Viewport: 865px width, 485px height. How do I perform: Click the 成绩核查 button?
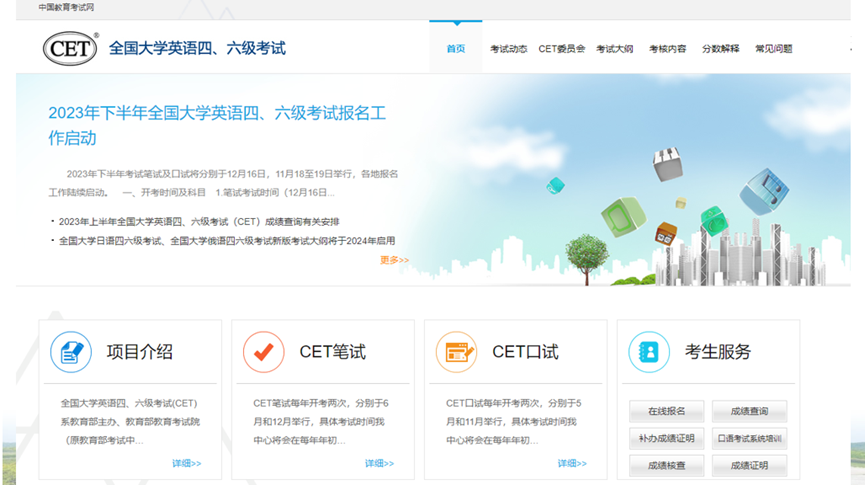tap(666, 465)
